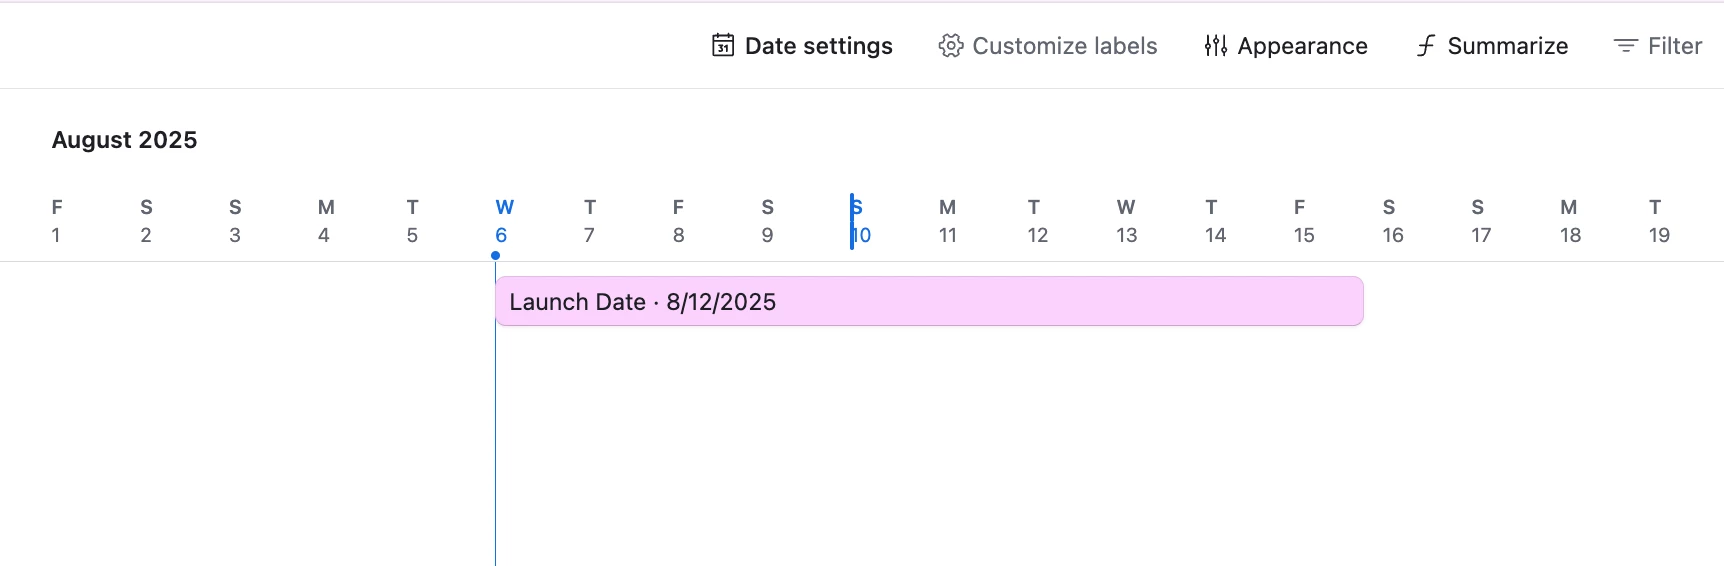Click the August 2025 month heading
This screenshot has height=566, width=1724.
[x=125, y=140]
